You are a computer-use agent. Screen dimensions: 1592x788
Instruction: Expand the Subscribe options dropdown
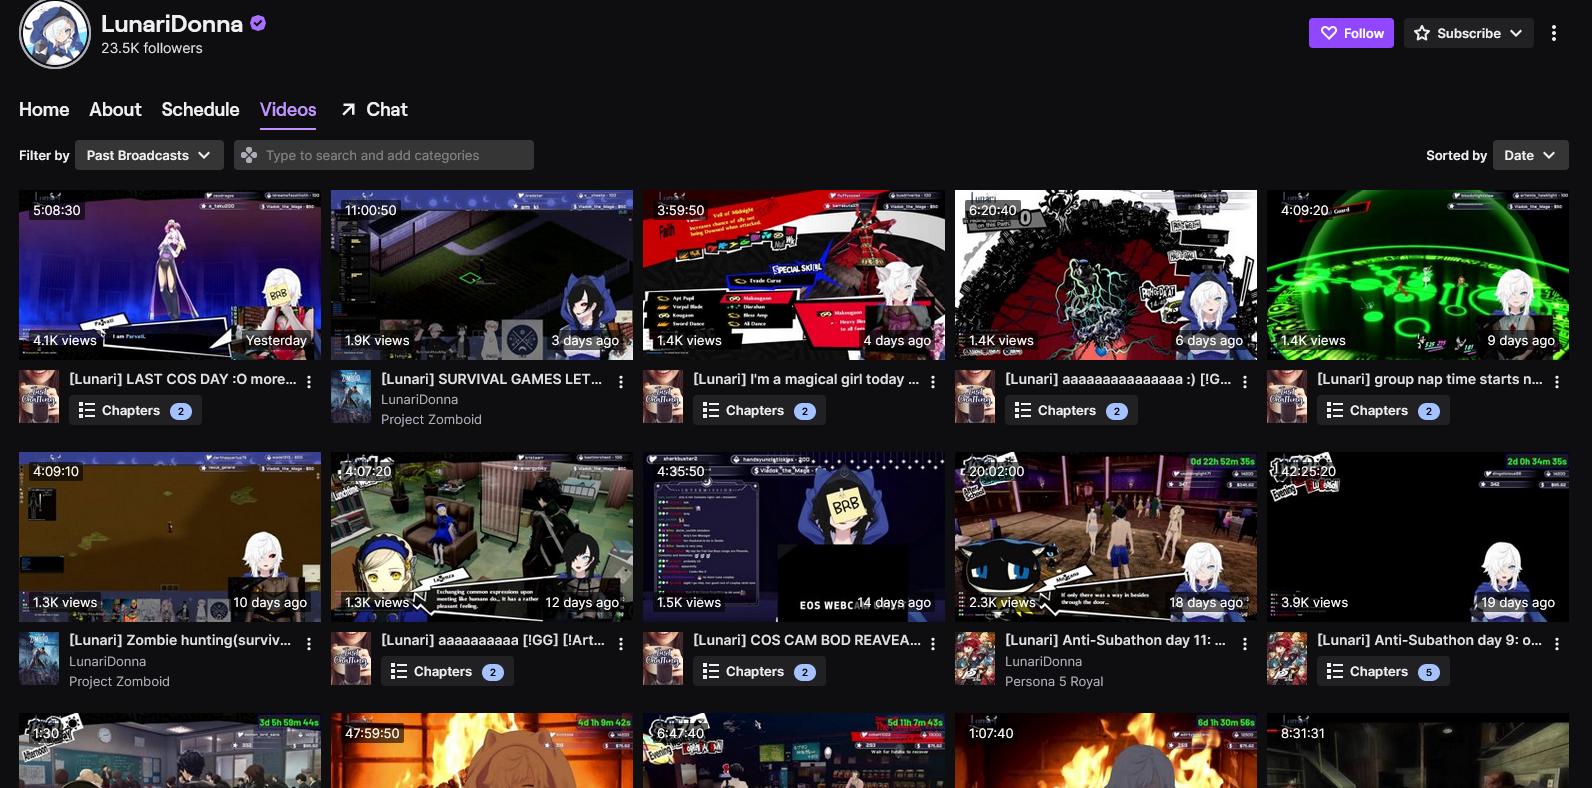(x=1468, y=33)
